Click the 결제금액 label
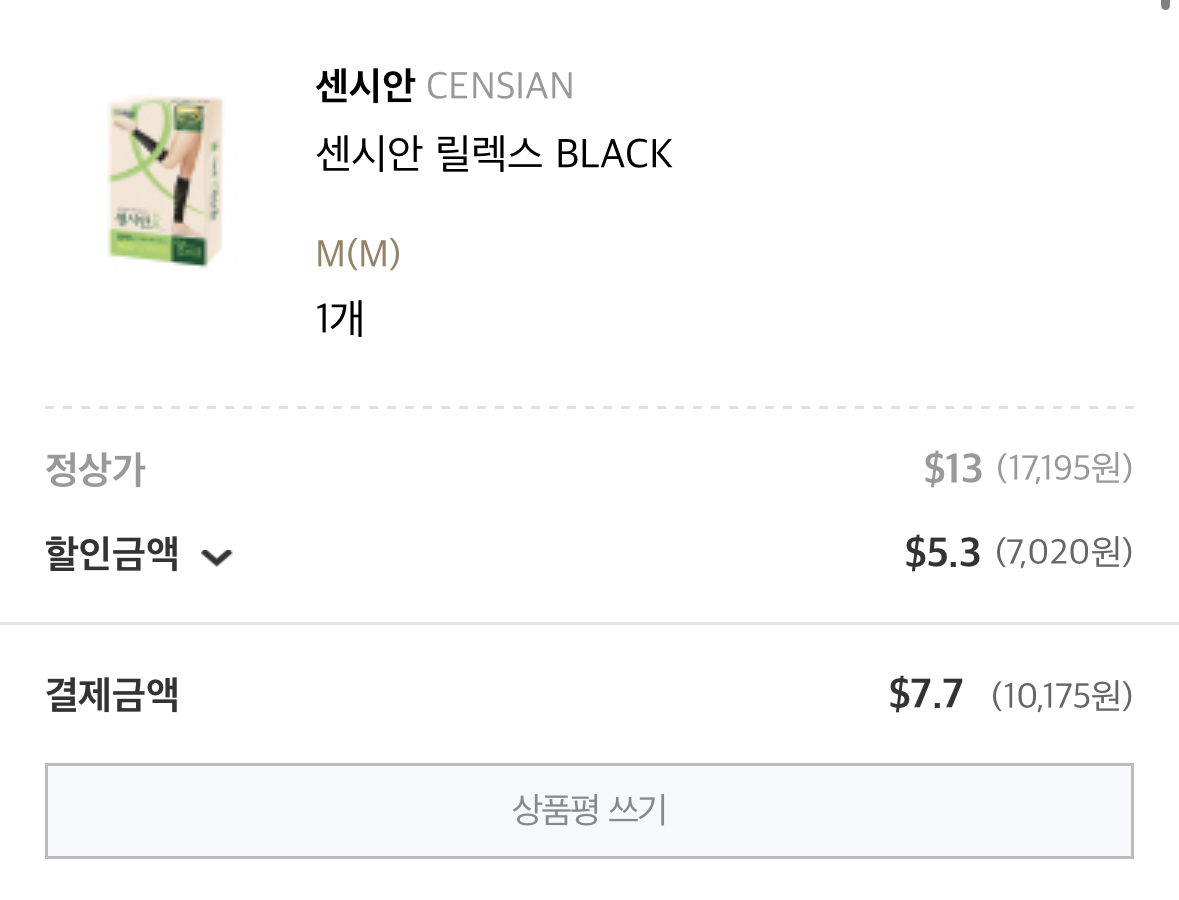This screenshot has height=900, width=1179. (112, 694)
